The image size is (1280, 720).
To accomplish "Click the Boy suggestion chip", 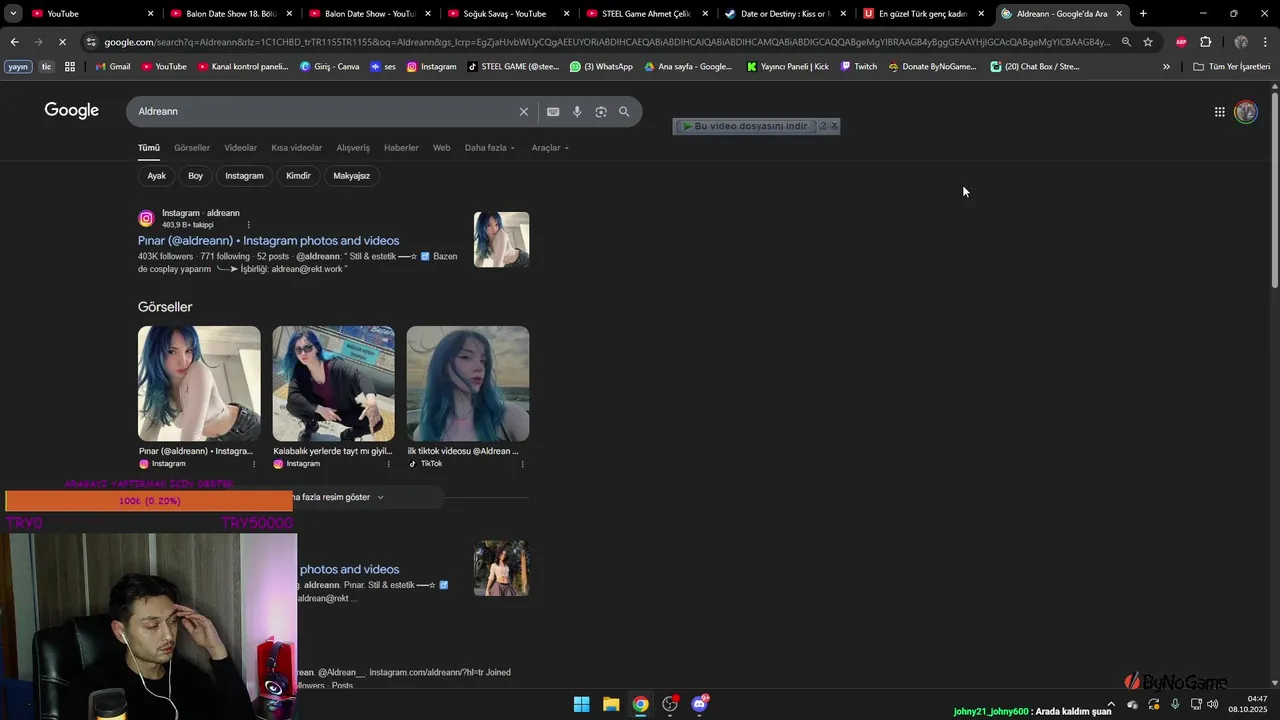I will 195,176.
